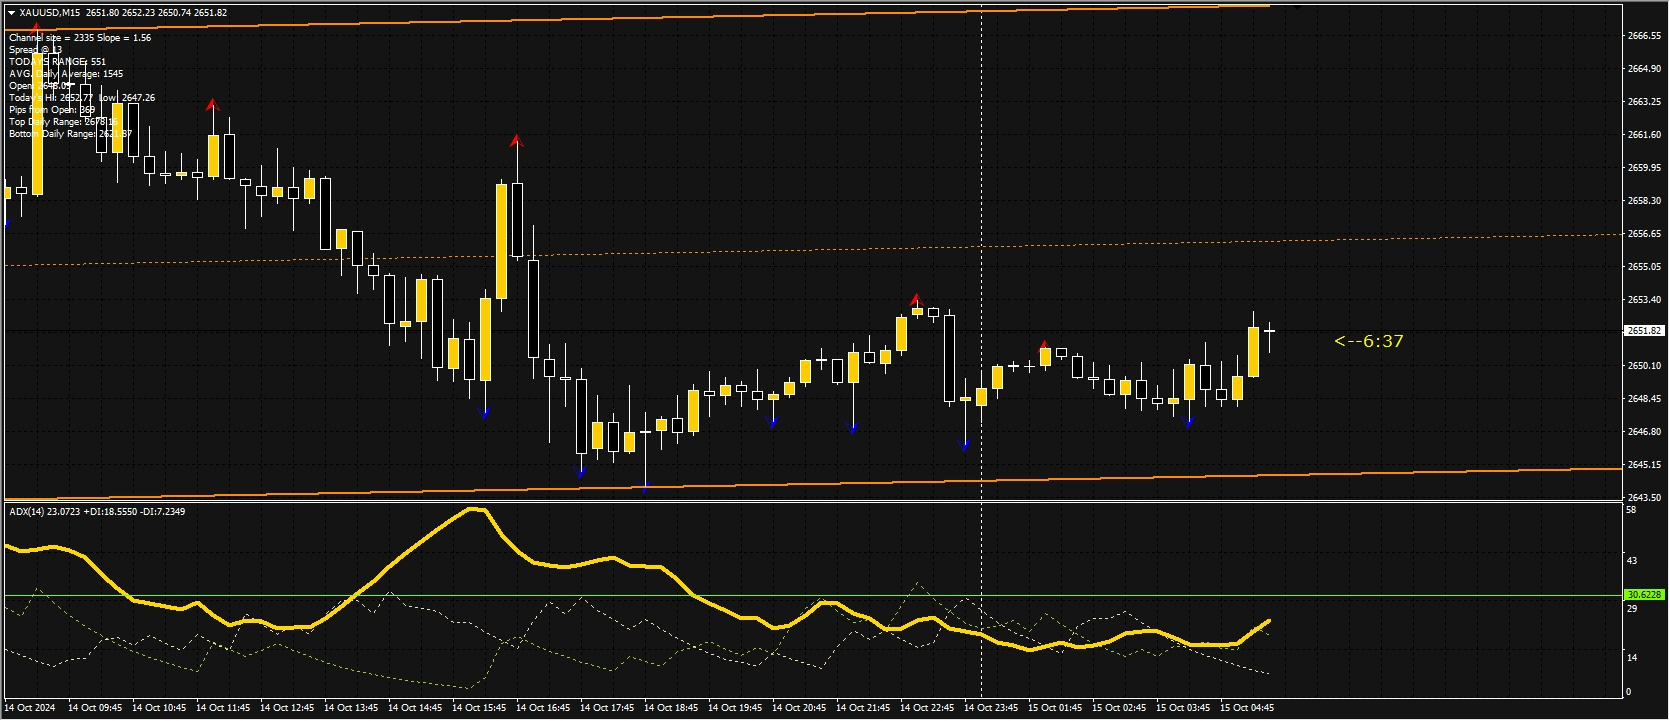Select the blue arrow below the 03:45 candle low
This screenshot has width=1670, height=721.
[x=1189, y=423]
